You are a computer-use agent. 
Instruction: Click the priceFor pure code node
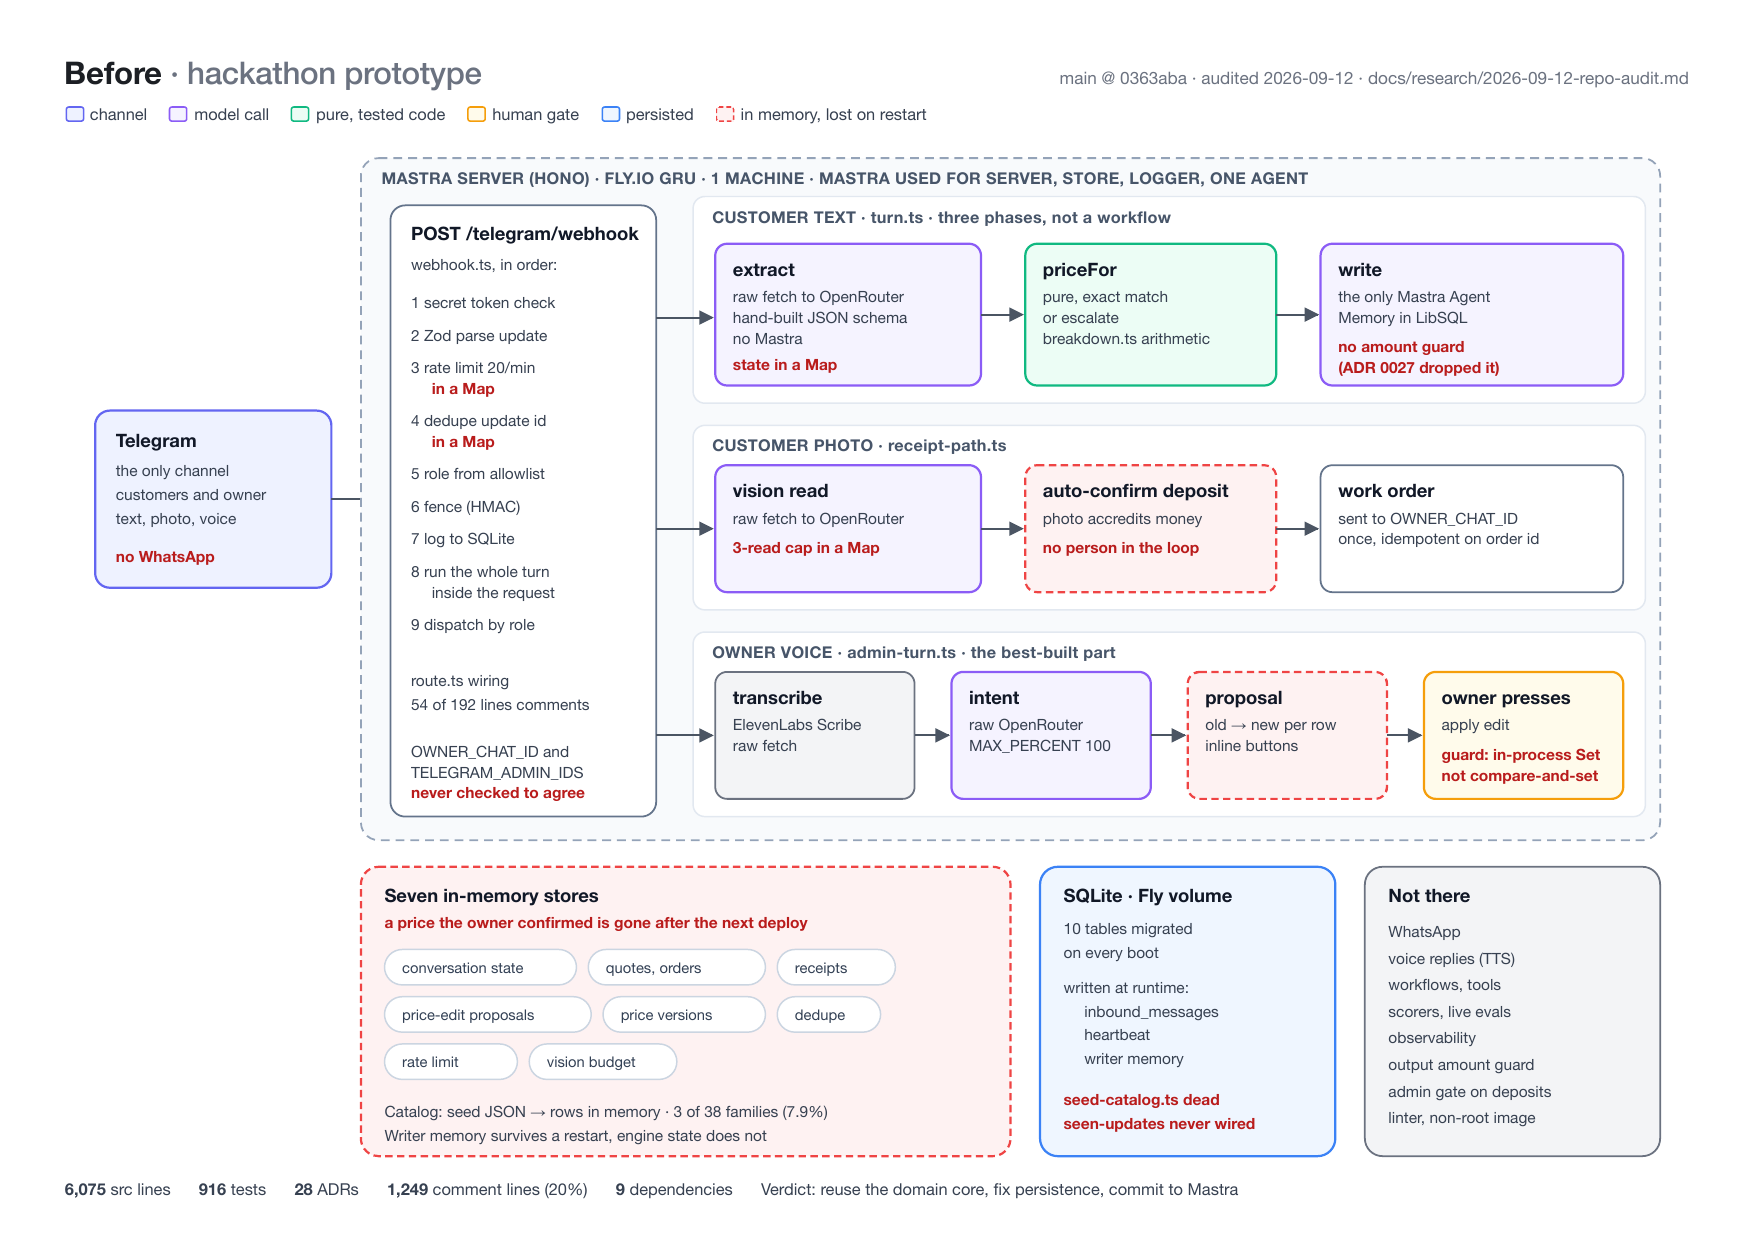point(1150,315)
